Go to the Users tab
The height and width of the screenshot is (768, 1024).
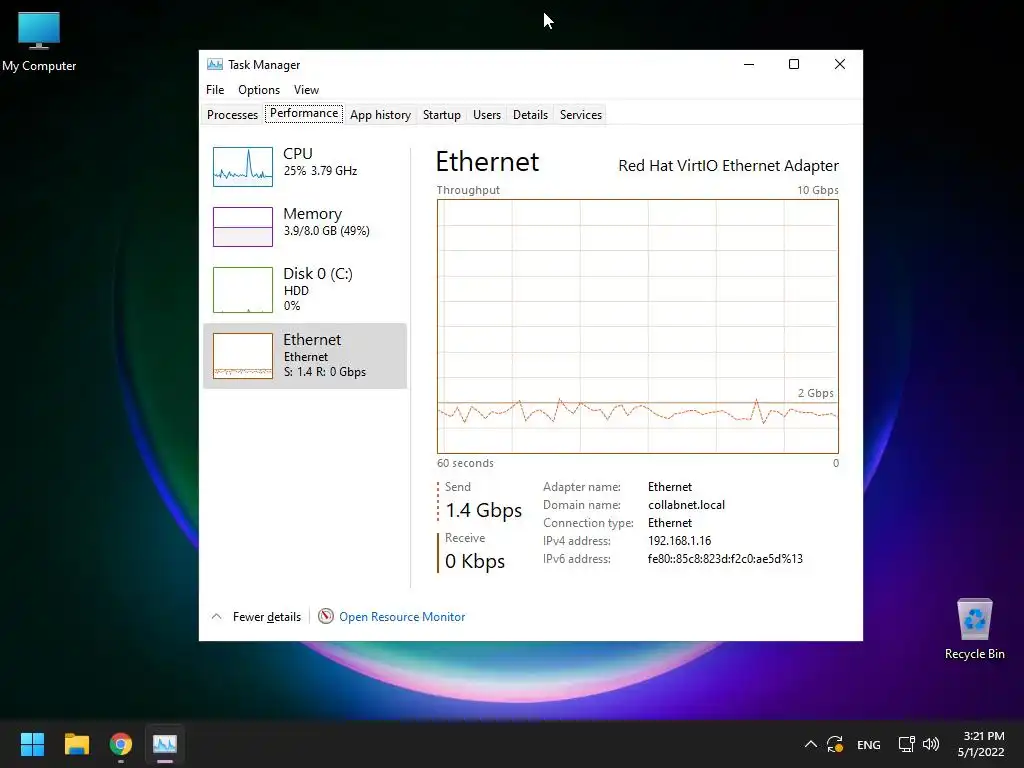point(487,115)
